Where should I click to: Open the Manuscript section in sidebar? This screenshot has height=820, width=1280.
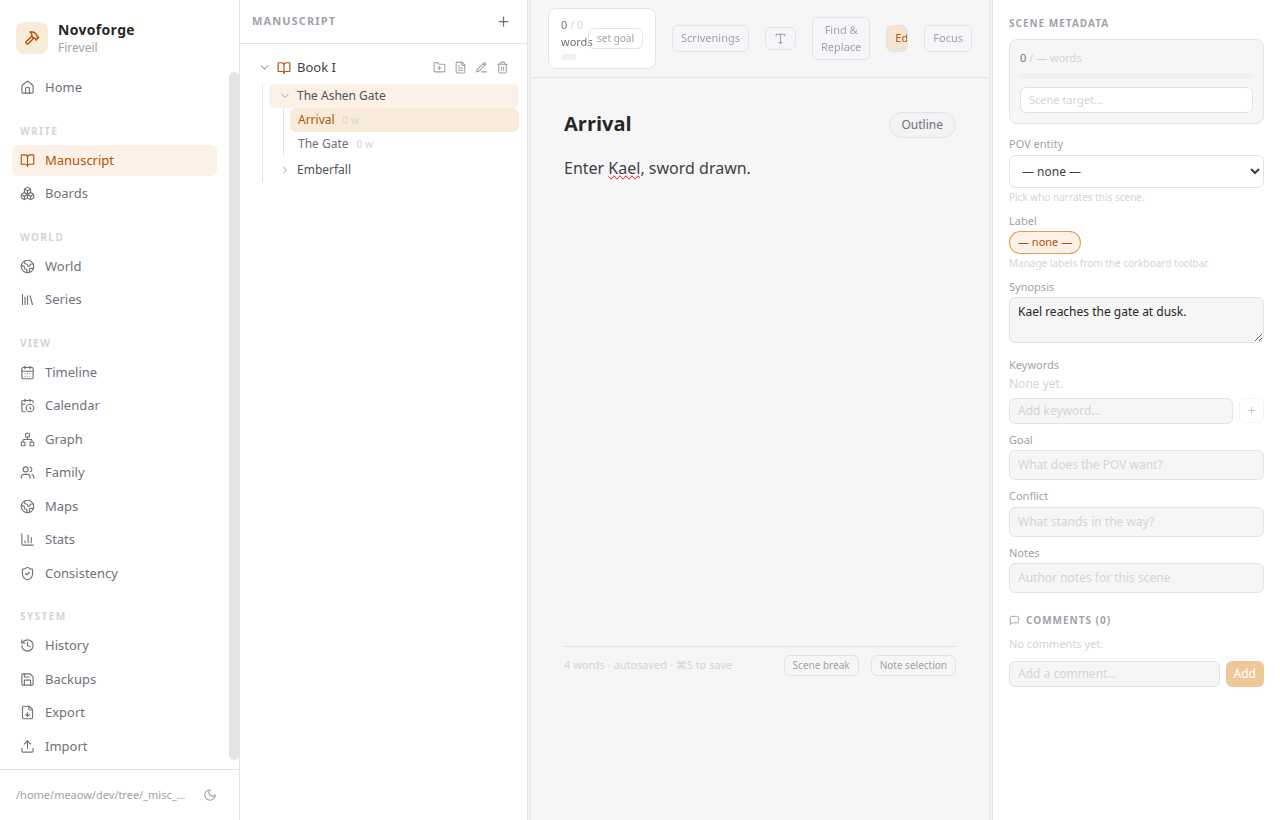click(114, 160)
